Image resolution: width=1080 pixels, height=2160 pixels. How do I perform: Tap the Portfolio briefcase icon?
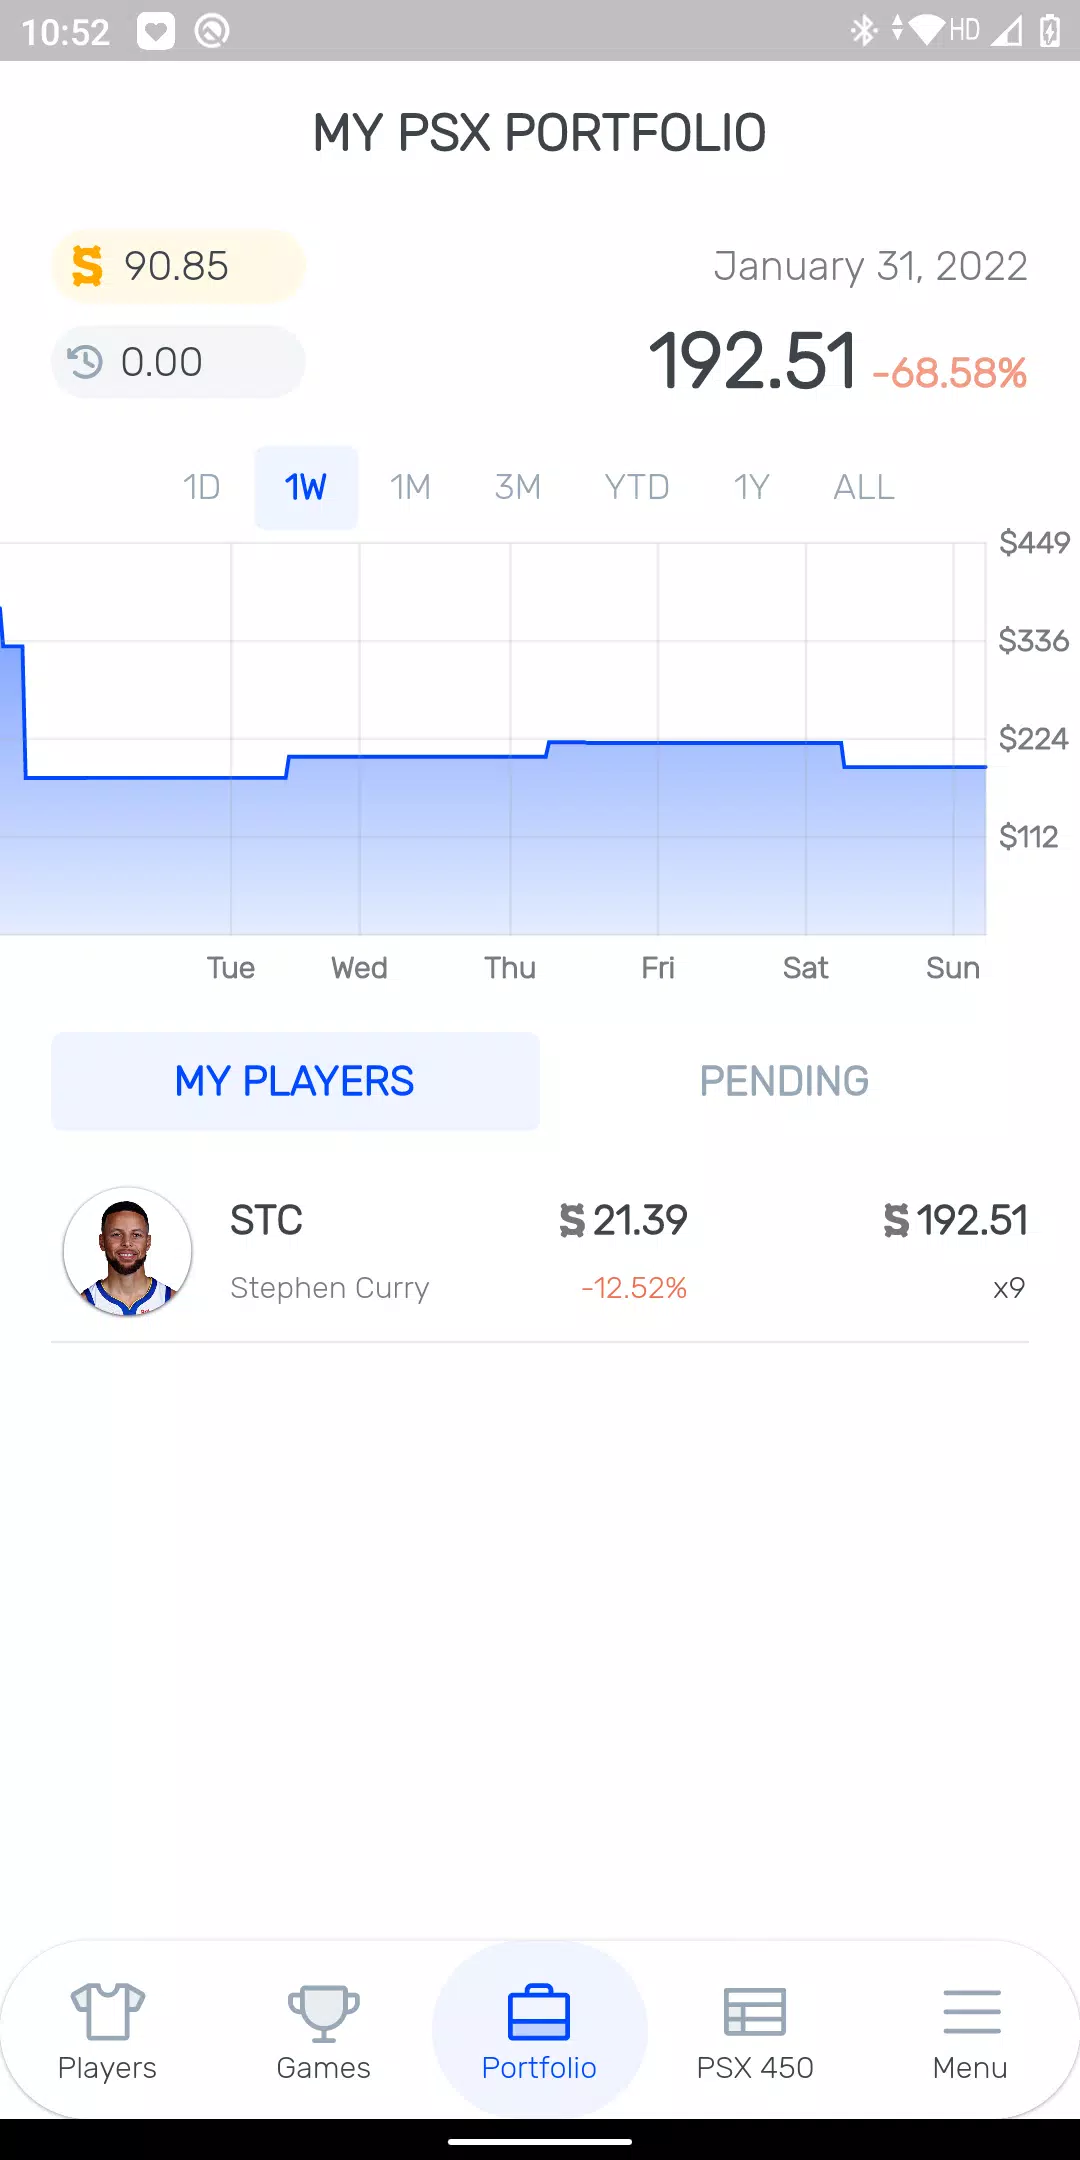coord(539,2012)
